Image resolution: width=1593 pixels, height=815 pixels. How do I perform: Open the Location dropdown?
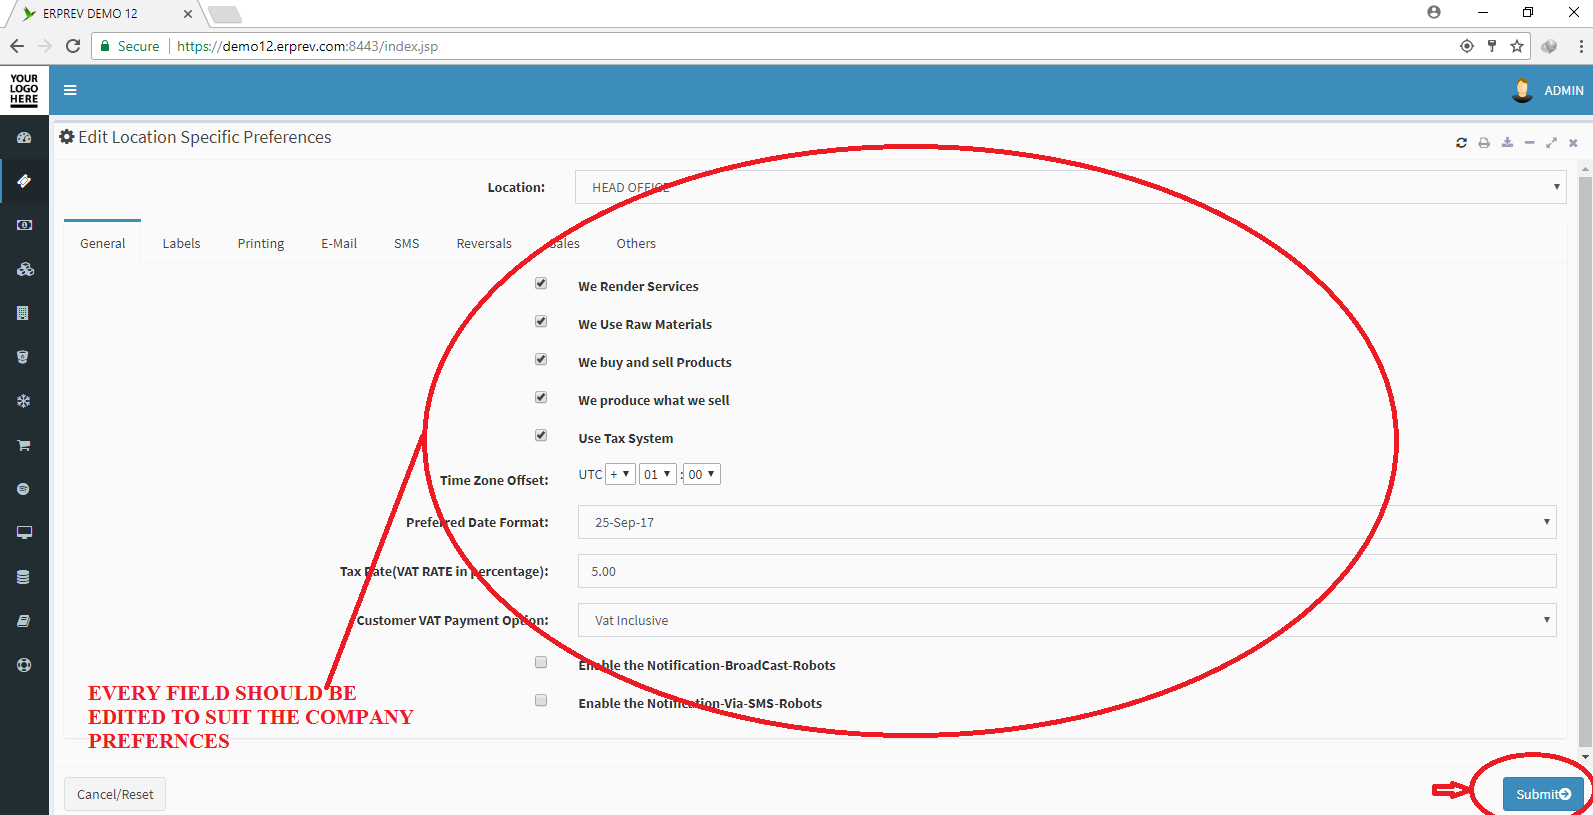coord(1070,187)
